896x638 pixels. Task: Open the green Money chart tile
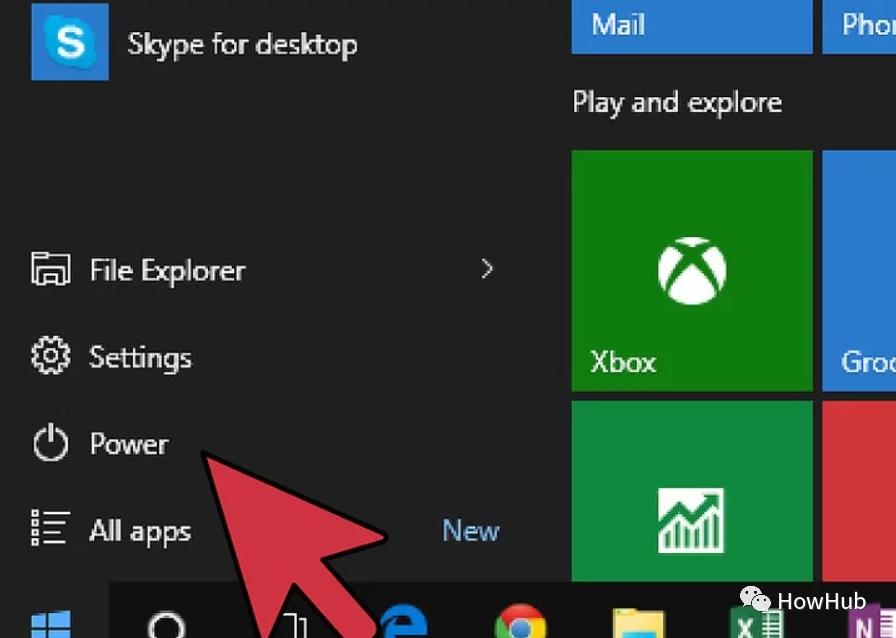point(692,491)
